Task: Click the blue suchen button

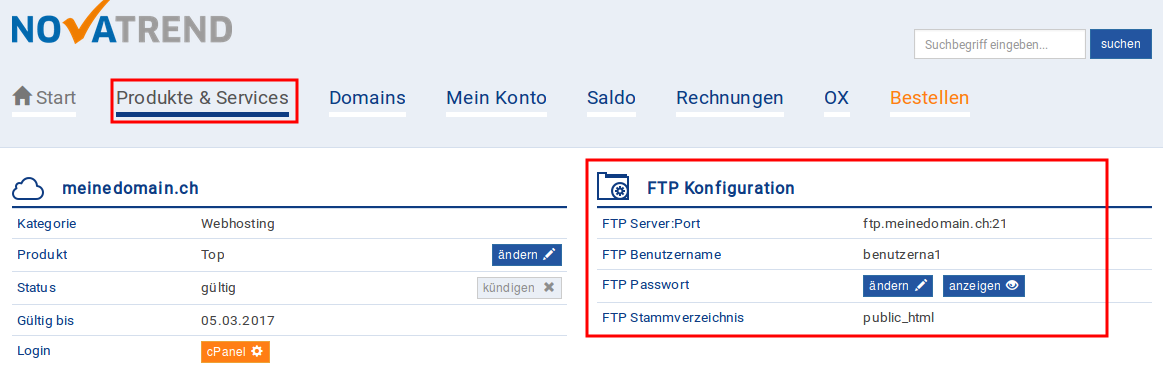Action: (x=1121, y=44)
